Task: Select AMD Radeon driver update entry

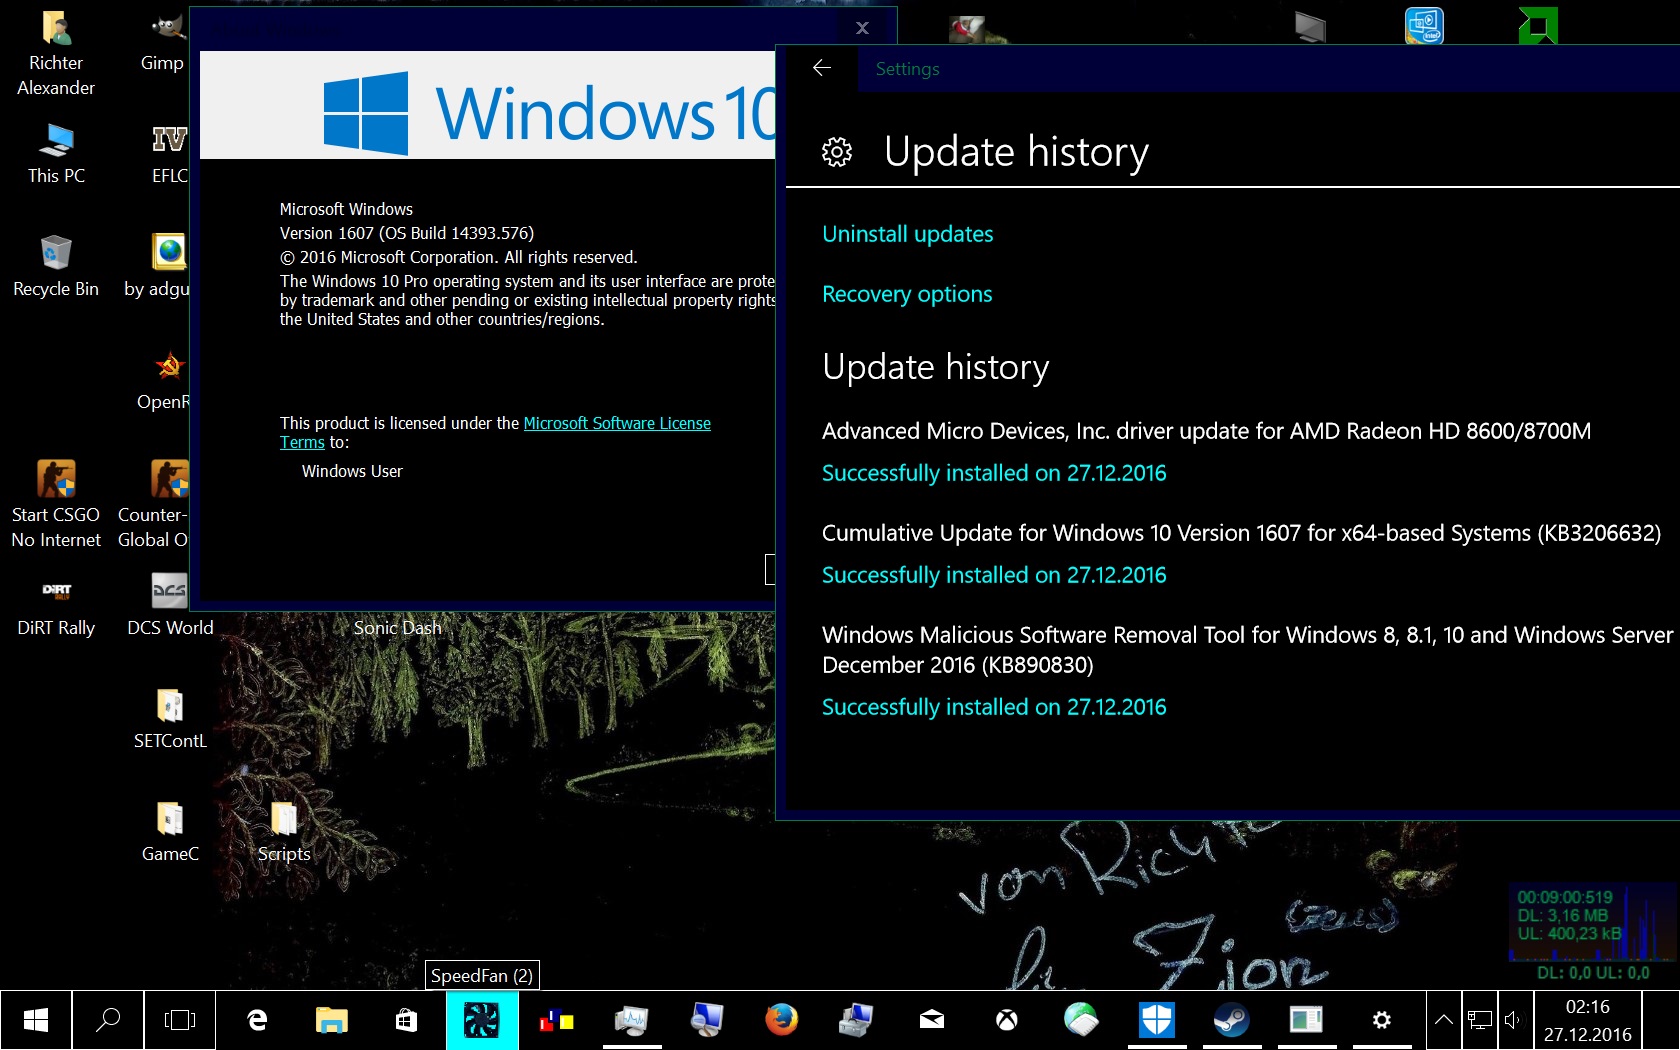Action: [1206, 431]
